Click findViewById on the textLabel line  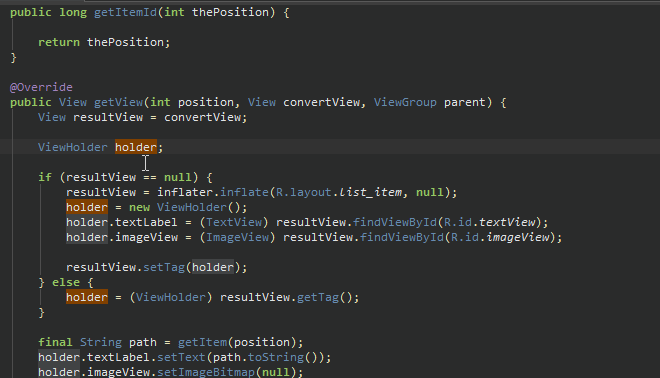click(x=395, y=222)
